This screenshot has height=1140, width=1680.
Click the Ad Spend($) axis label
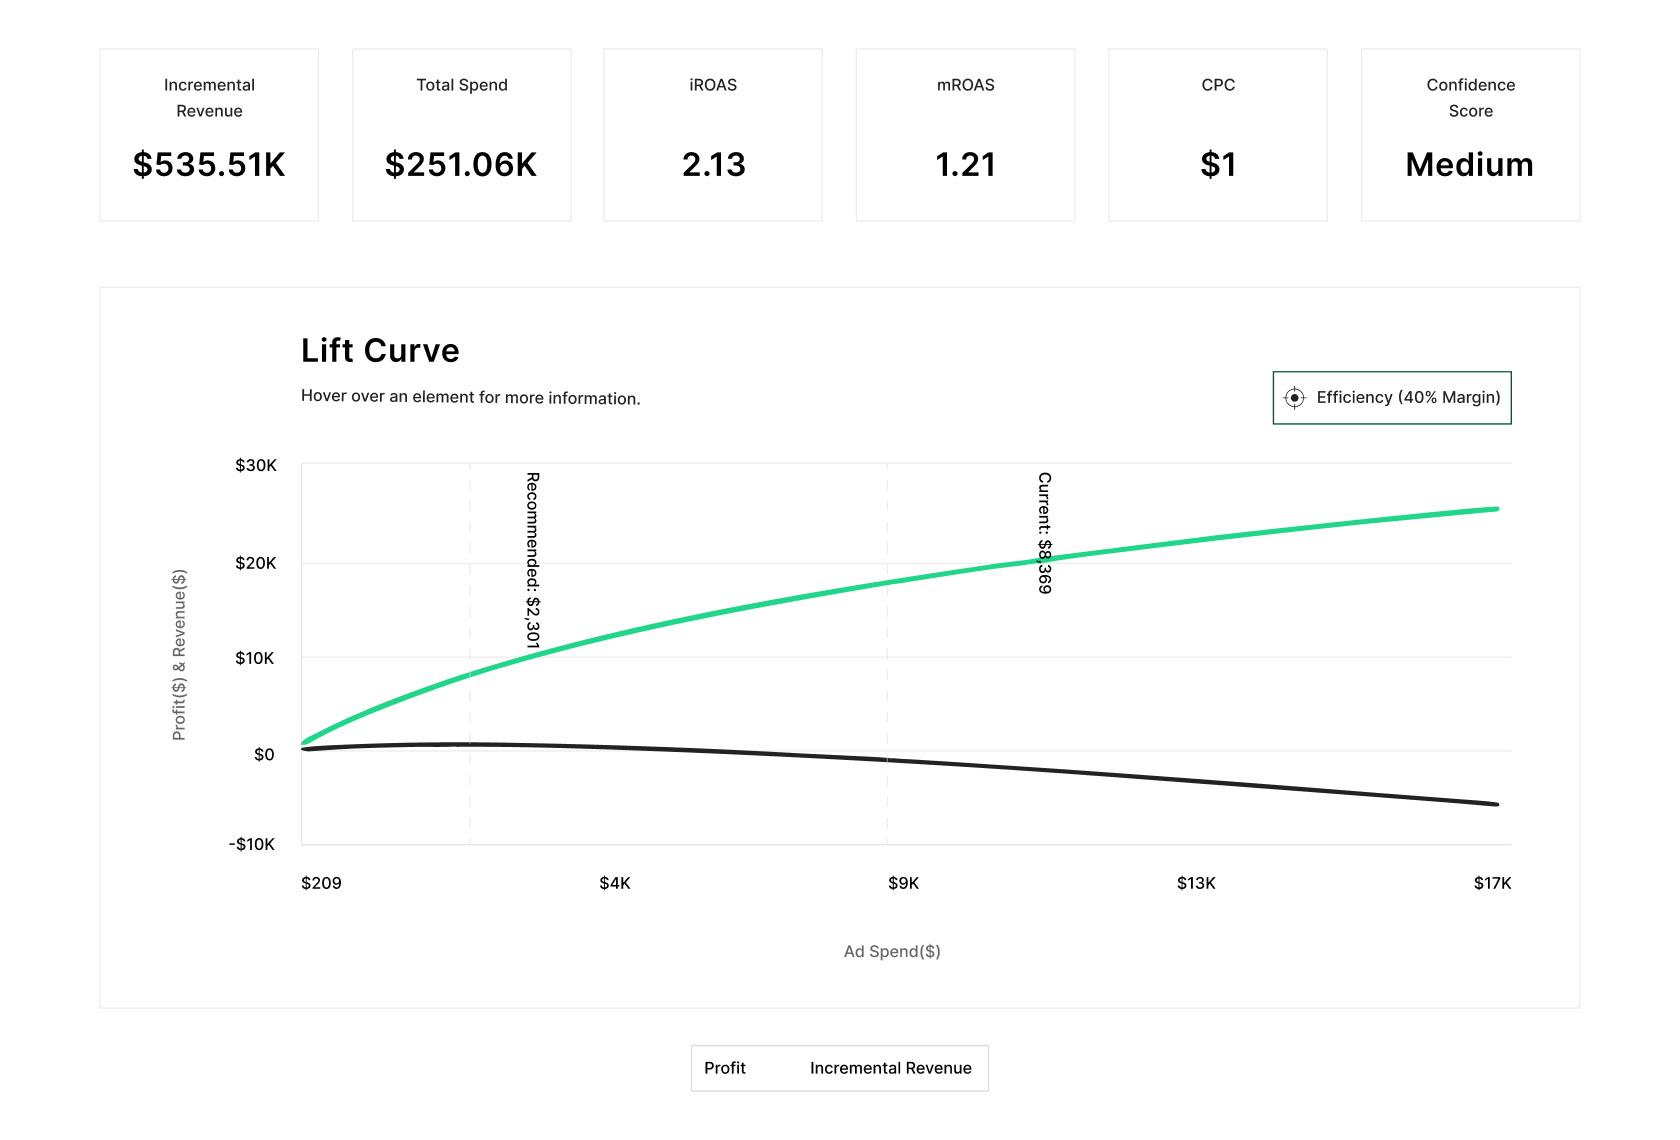(x=891, y=951)
